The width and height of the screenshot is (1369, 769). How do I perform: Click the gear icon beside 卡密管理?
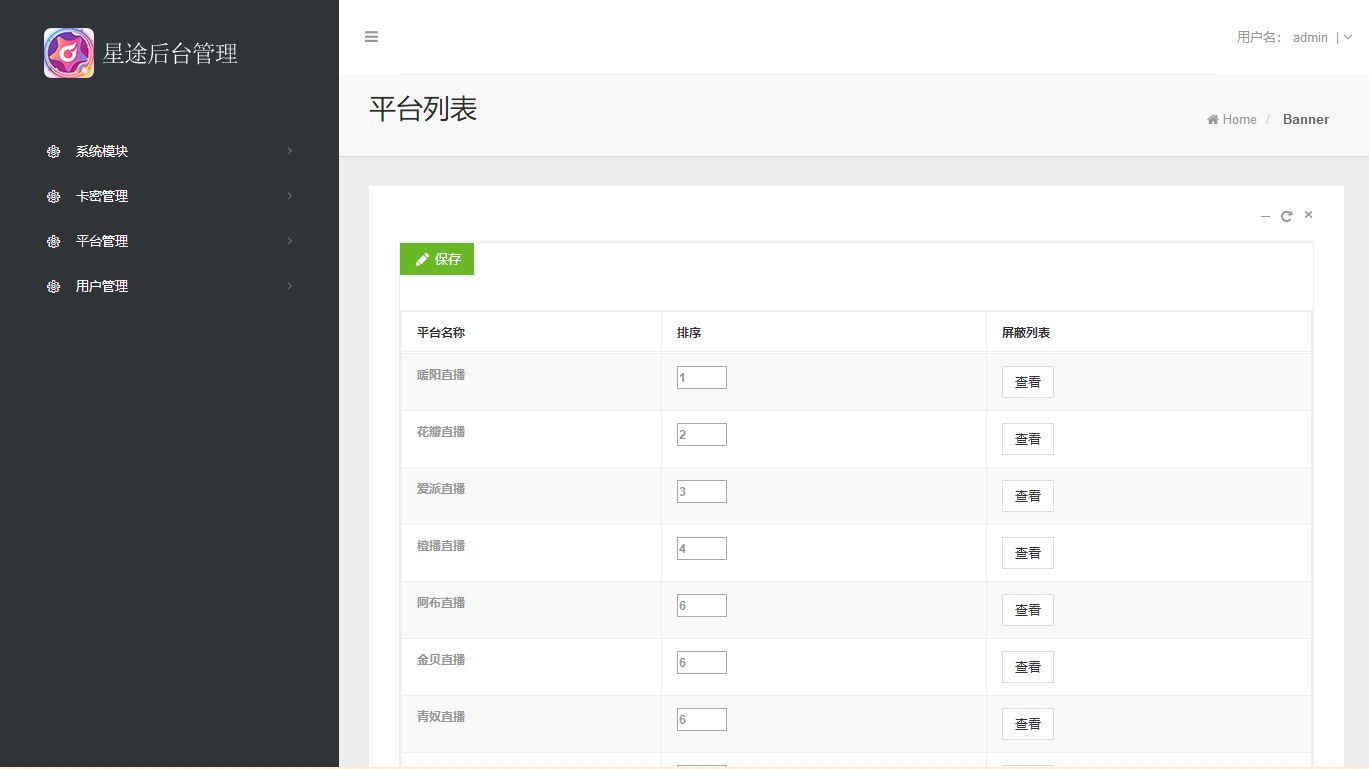tap(53, 197)
